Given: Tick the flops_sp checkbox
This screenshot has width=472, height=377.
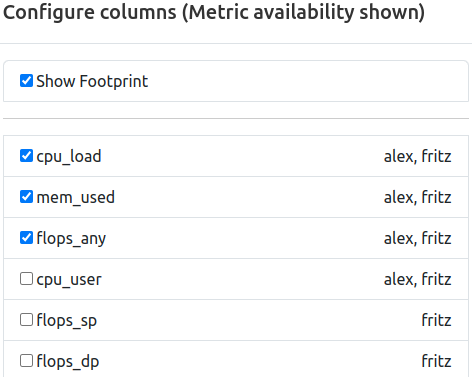Looking at the screenshot, I should pyautogui.click(x=26, y=320).
